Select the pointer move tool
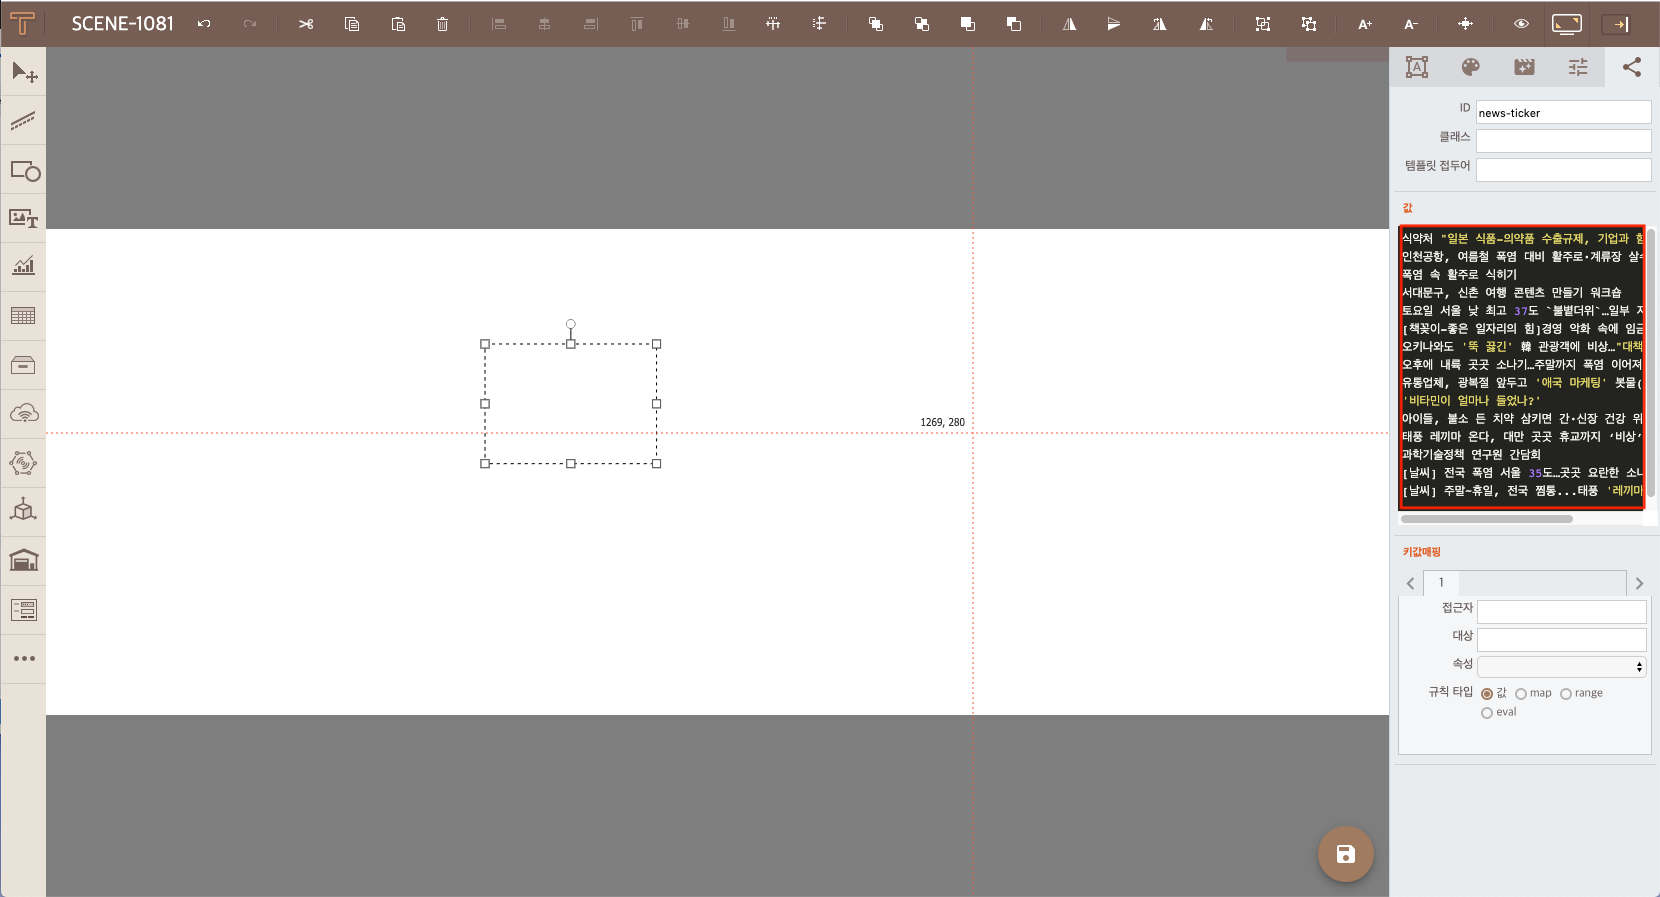This screenshot has width=1660, height=897. (x=24, y=72)
